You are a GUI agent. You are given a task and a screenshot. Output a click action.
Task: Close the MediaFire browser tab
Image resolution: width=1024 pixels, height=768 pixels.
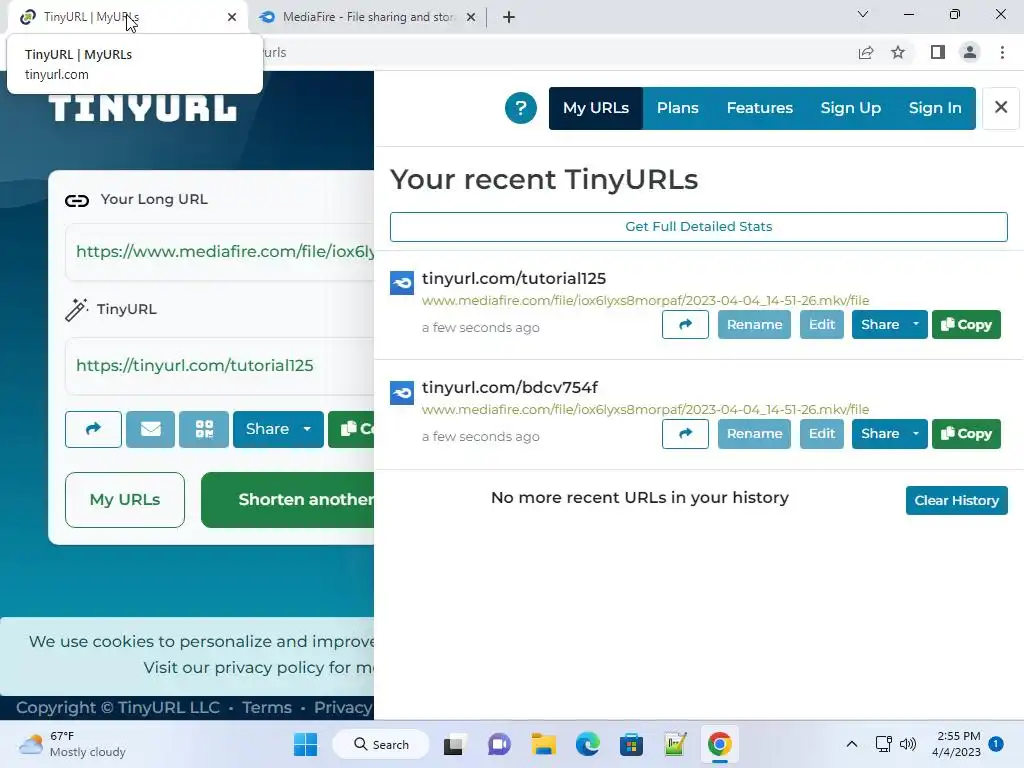[471, 17]
